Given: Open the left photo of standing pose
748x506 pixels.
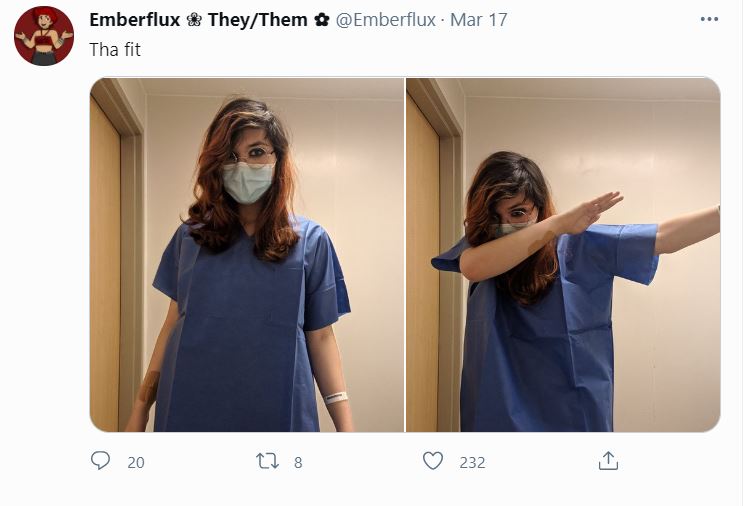Looking at the screenshot, I should 247,255.
